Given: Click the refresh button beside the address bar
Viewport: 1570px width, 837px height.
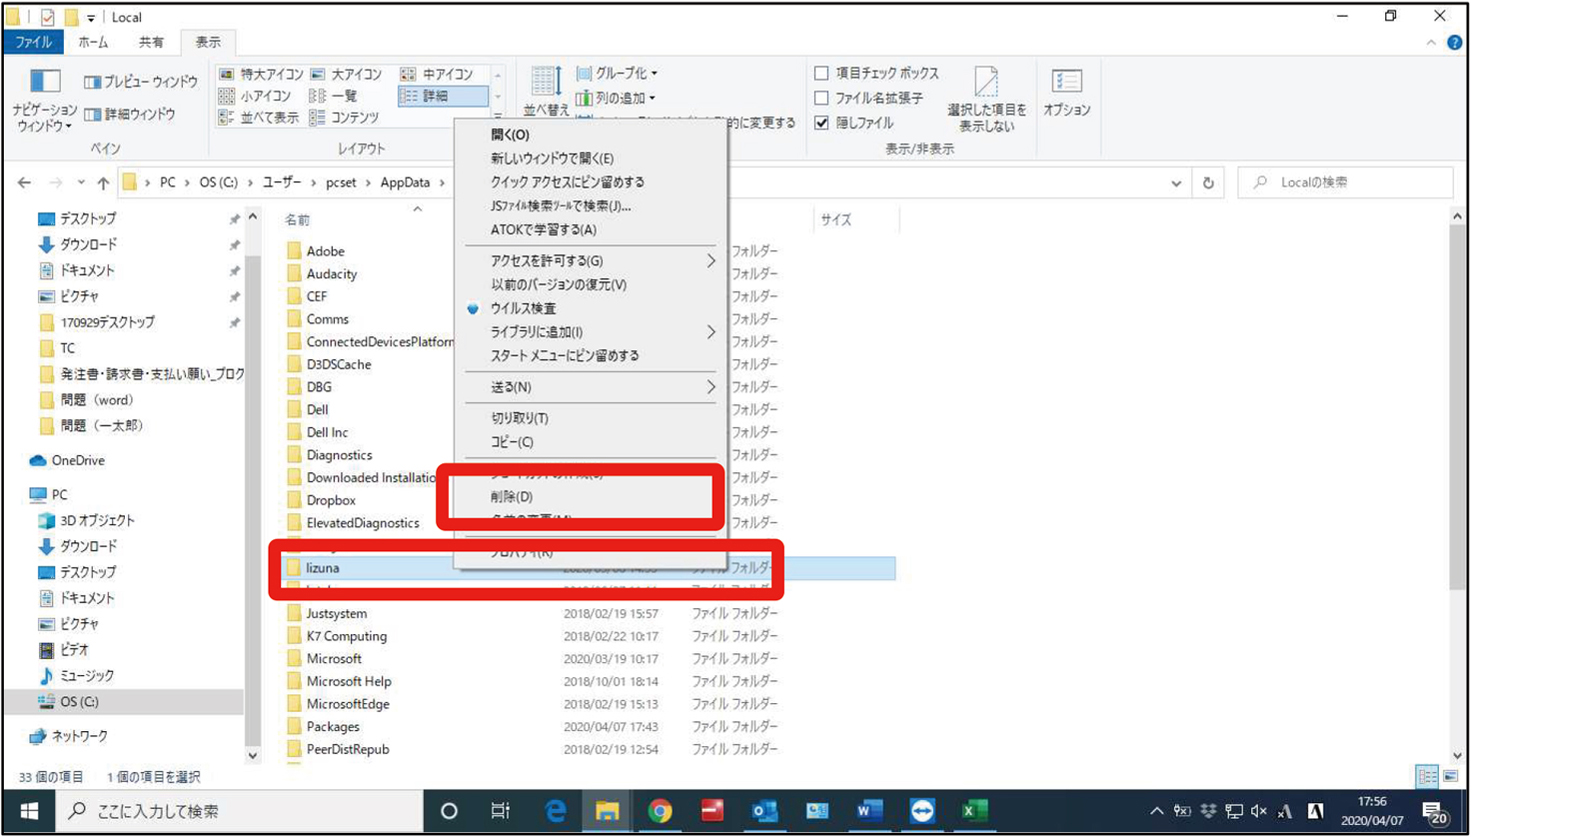Looking at the screenshot, I should pyautogui.click(x=1208, y=183).
